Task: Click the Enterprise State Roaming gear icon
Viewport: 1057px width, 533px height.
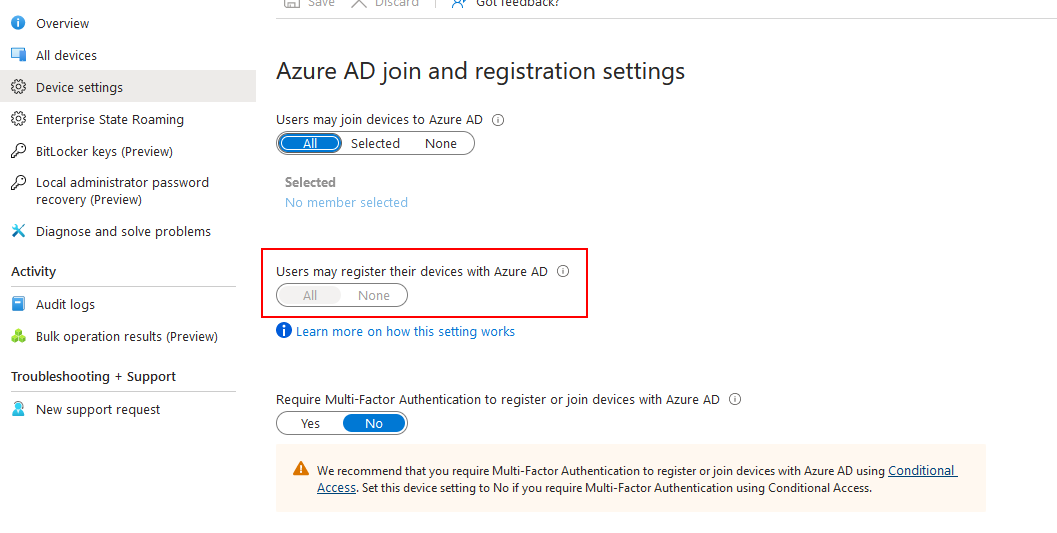Action: 18,119
